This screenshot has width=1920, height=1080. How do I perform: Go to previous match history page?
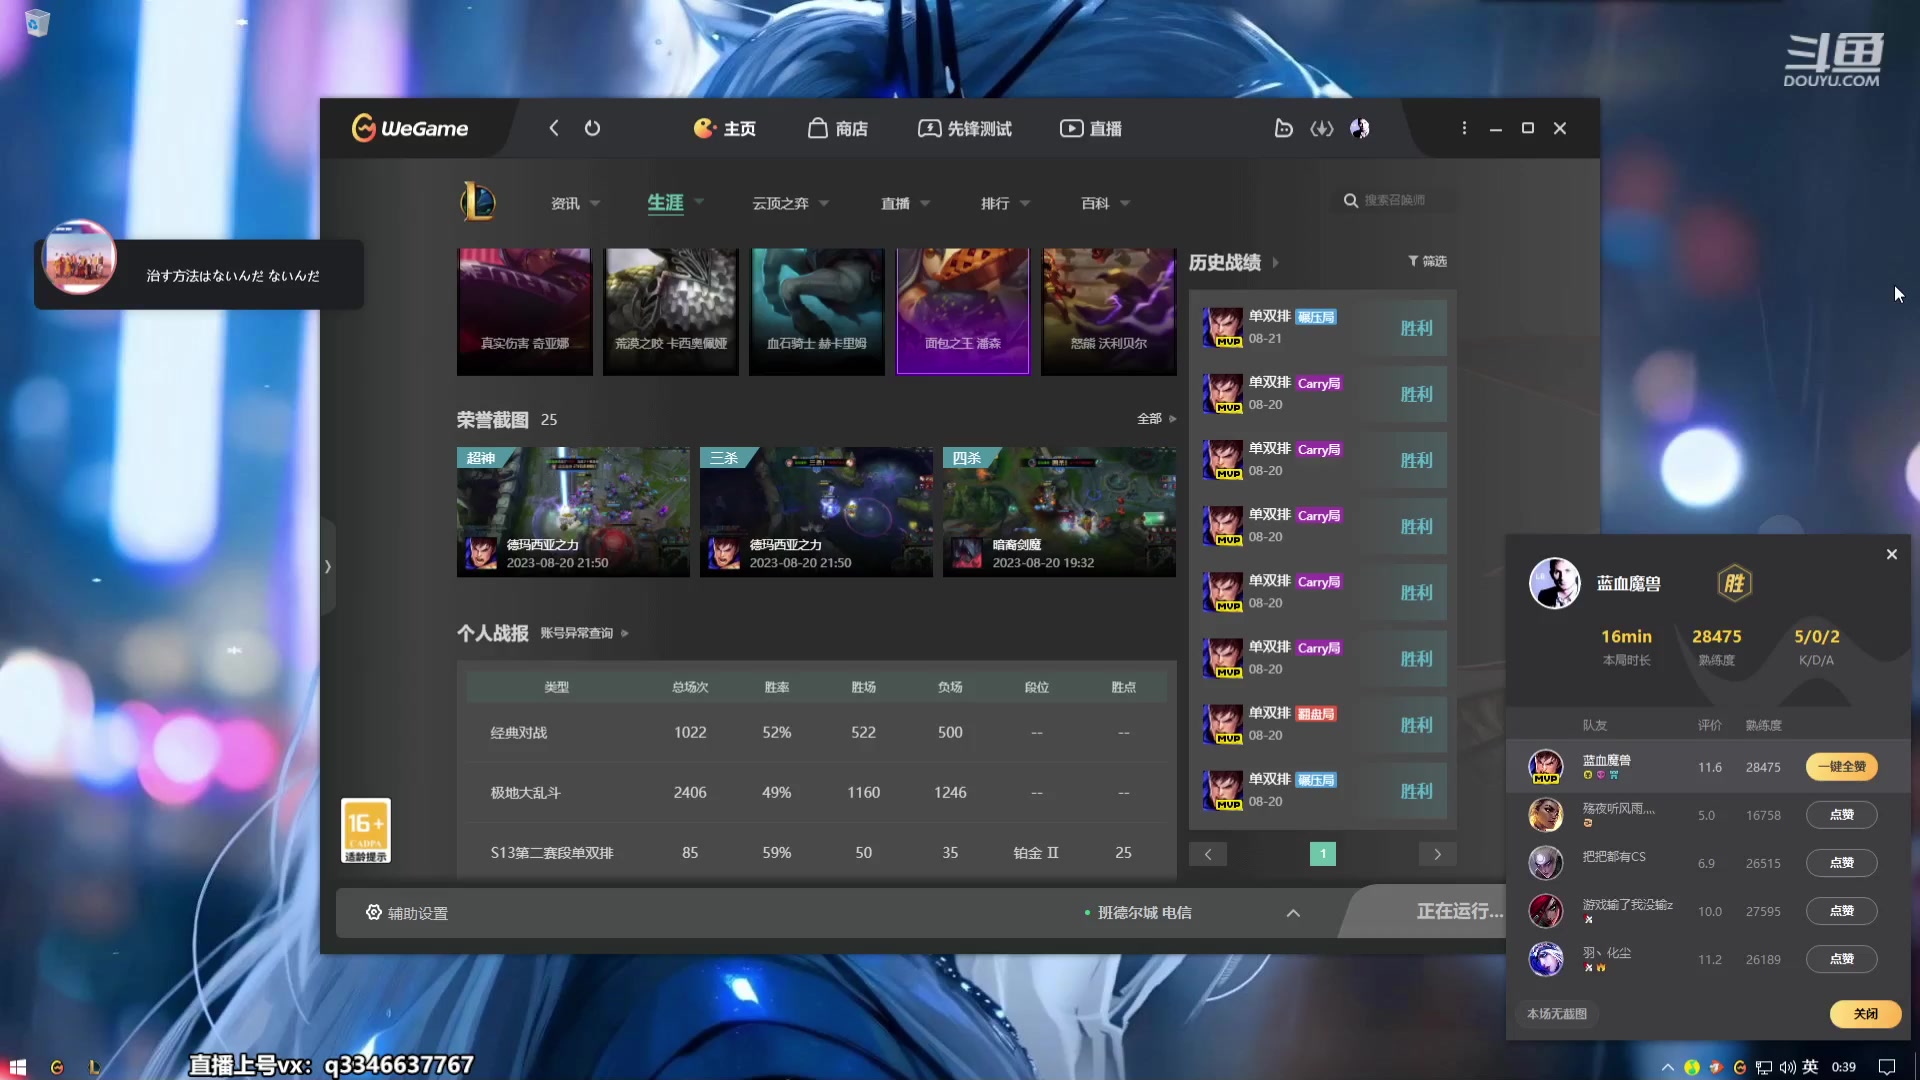1208,854
